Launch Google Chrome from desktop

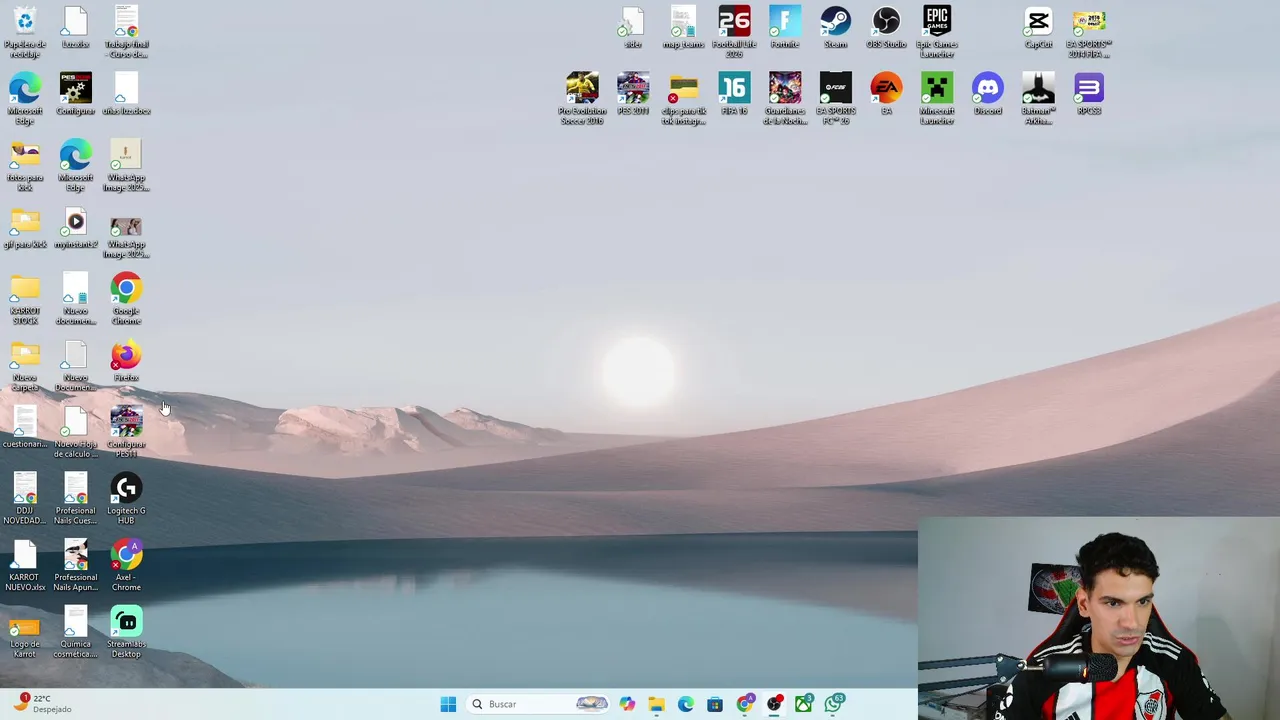126,299
